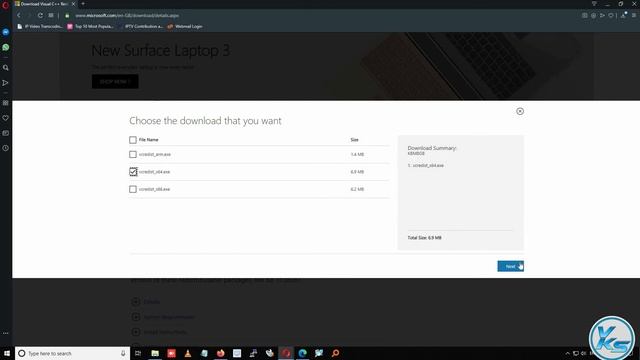
Task: Open Microsoft Edge from the taskbar
Action: pos(302,353)
